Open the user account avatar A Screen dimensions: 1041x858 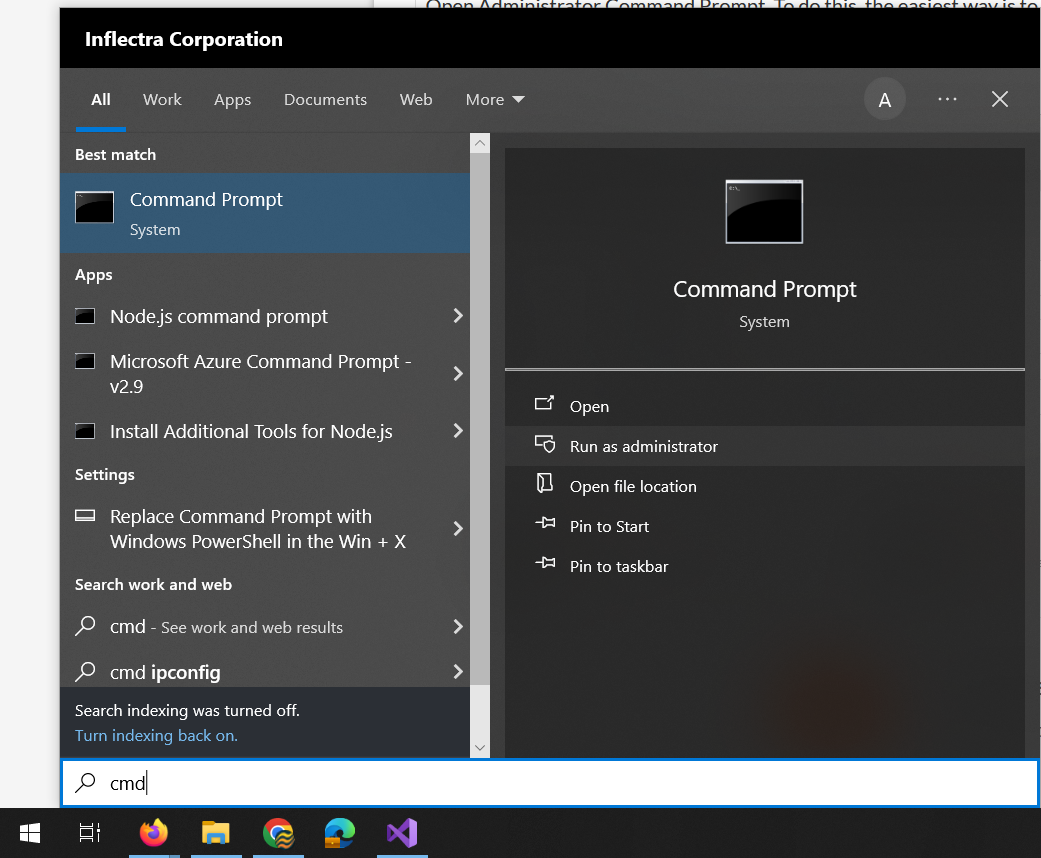pyautogui.click(x=884, y=100)
